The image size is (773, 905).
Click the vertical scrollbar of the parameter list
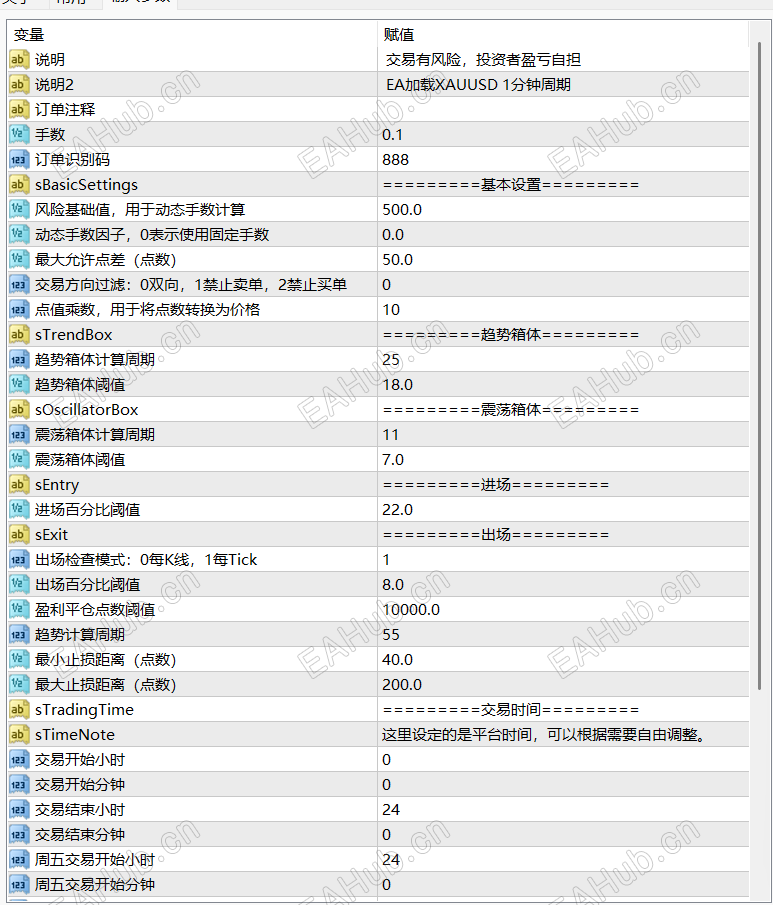click(760, 366)
